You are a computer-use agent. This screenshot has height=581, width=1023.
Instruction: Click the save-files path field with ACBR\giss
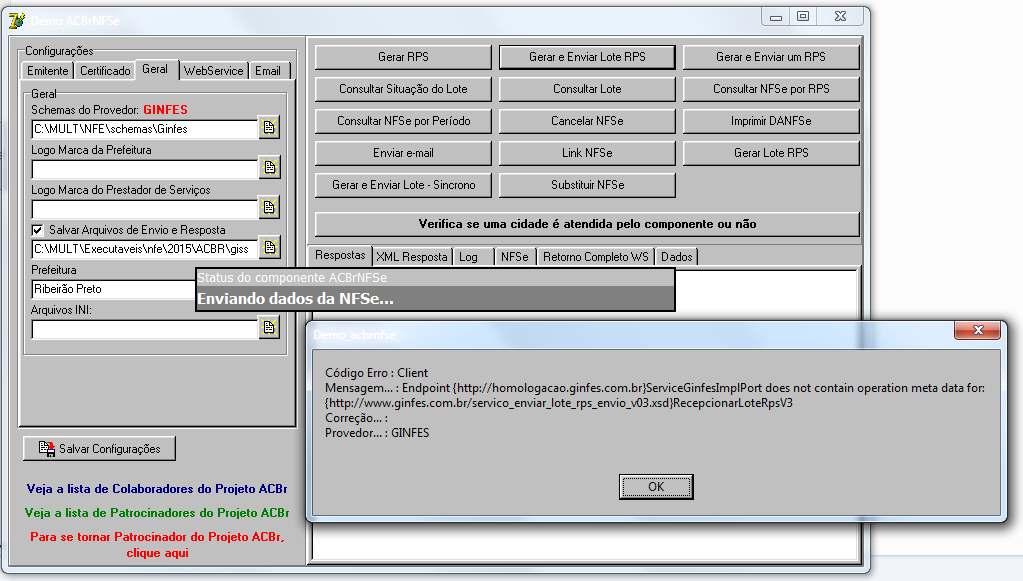tap(144, 248)
